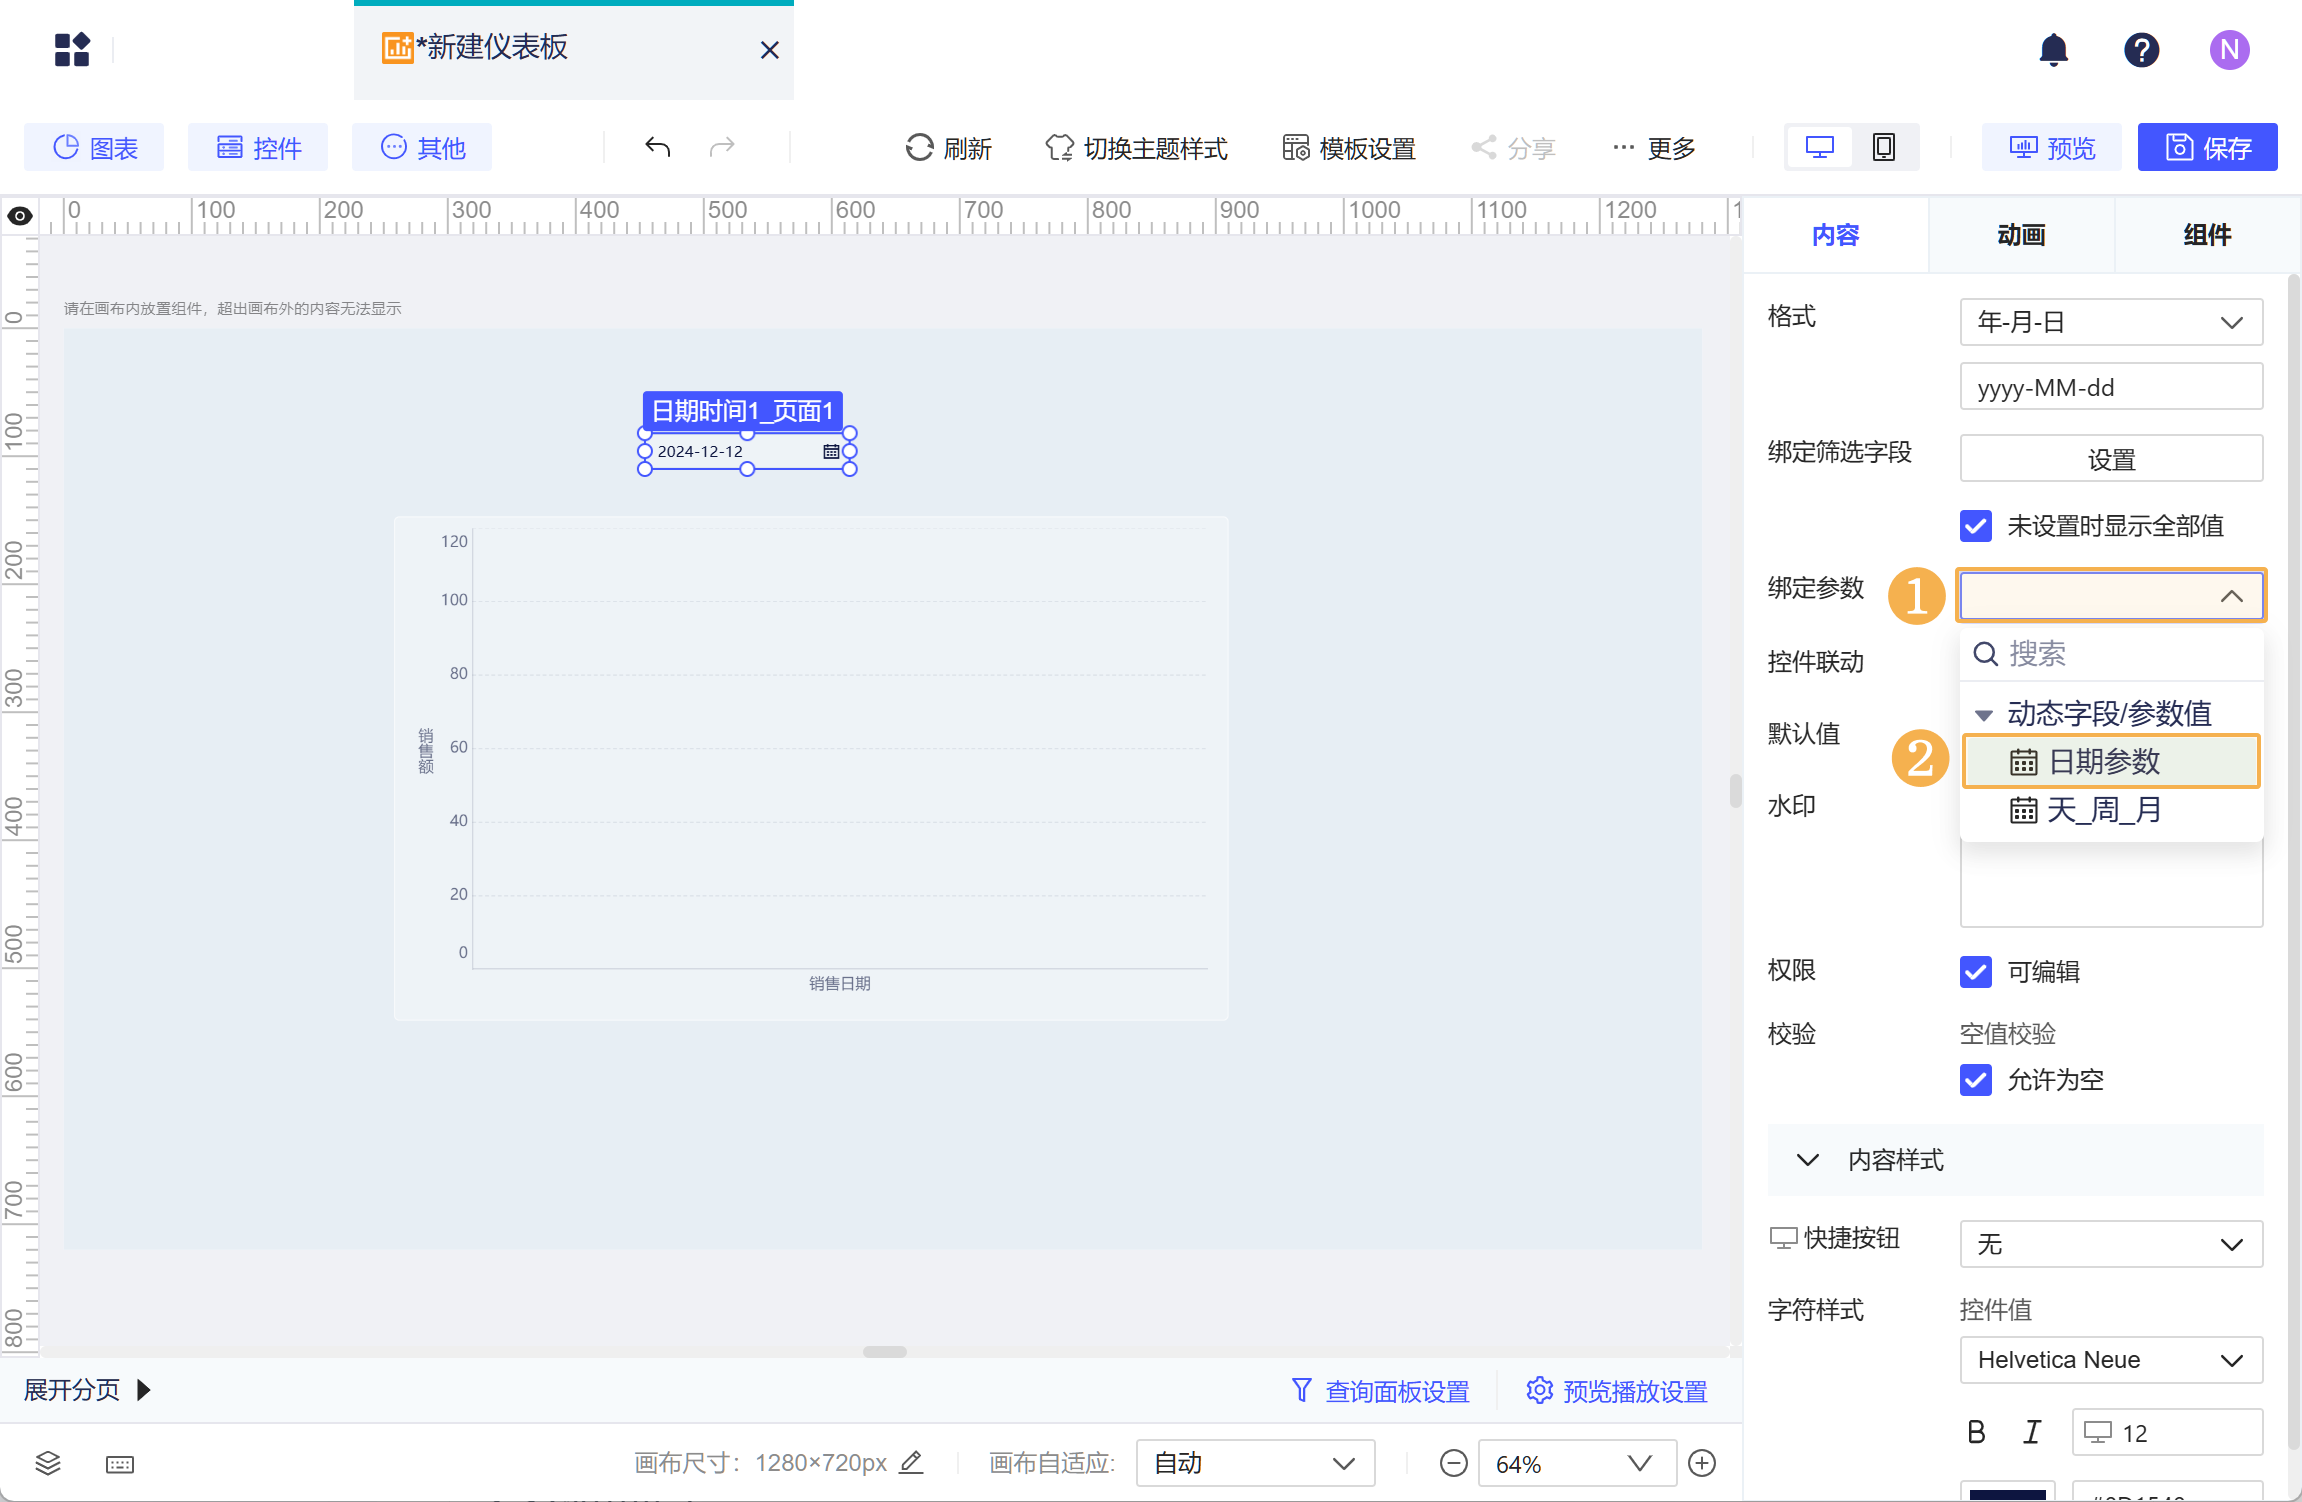Uncheck 未设置时显示全部值 checkbox

coord(1975,526)
